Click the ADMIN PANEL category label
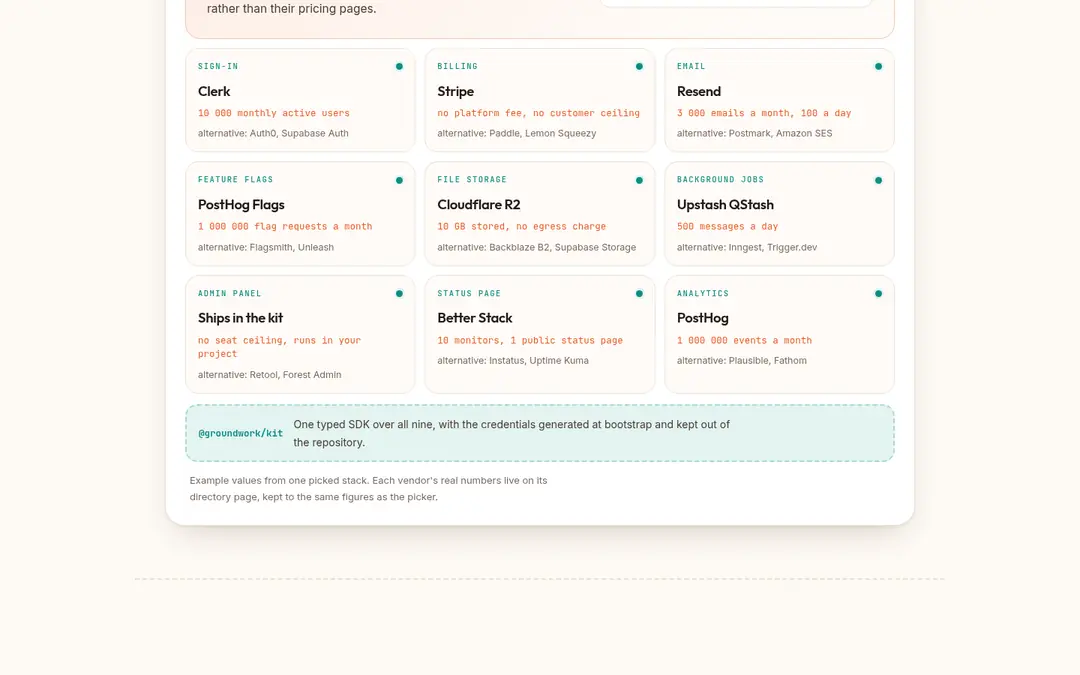The height and width of the screenshot is (675, 1080). tap(229, 293)
